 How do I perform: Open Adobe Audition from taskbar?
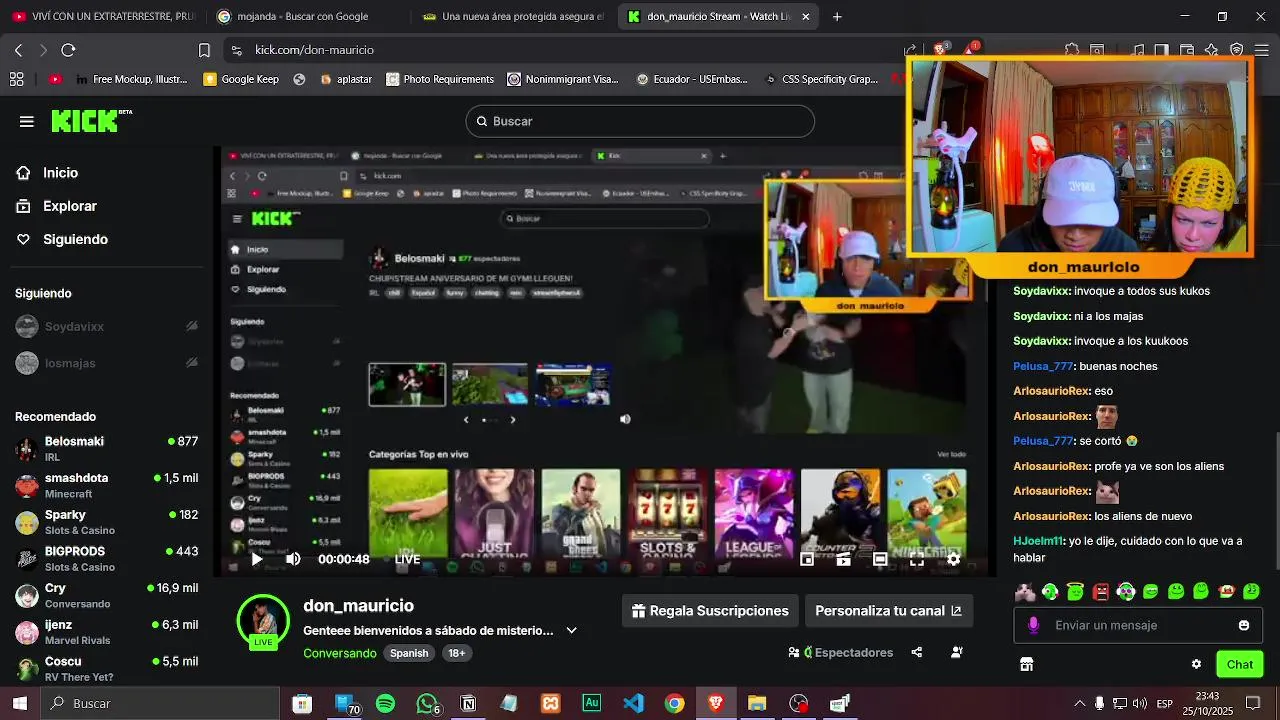[591, 704]
